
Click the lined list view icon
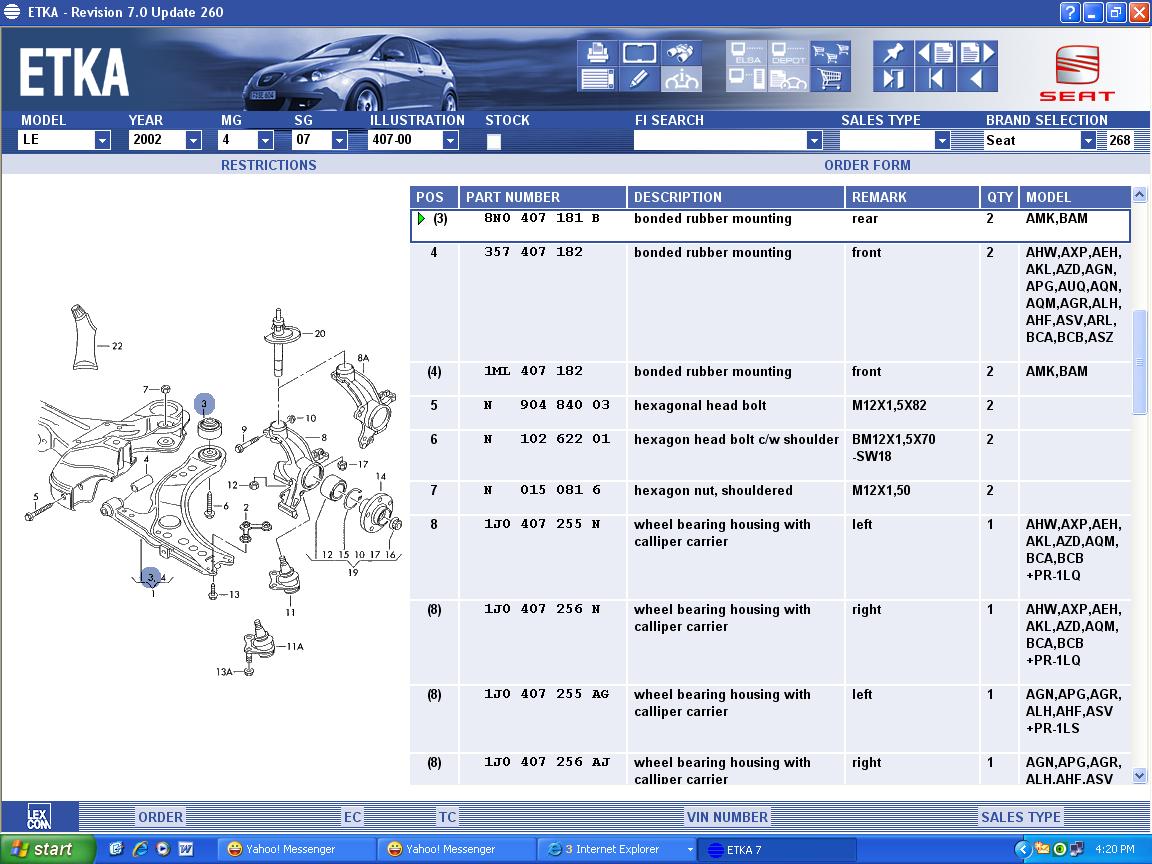pos(597,79)
